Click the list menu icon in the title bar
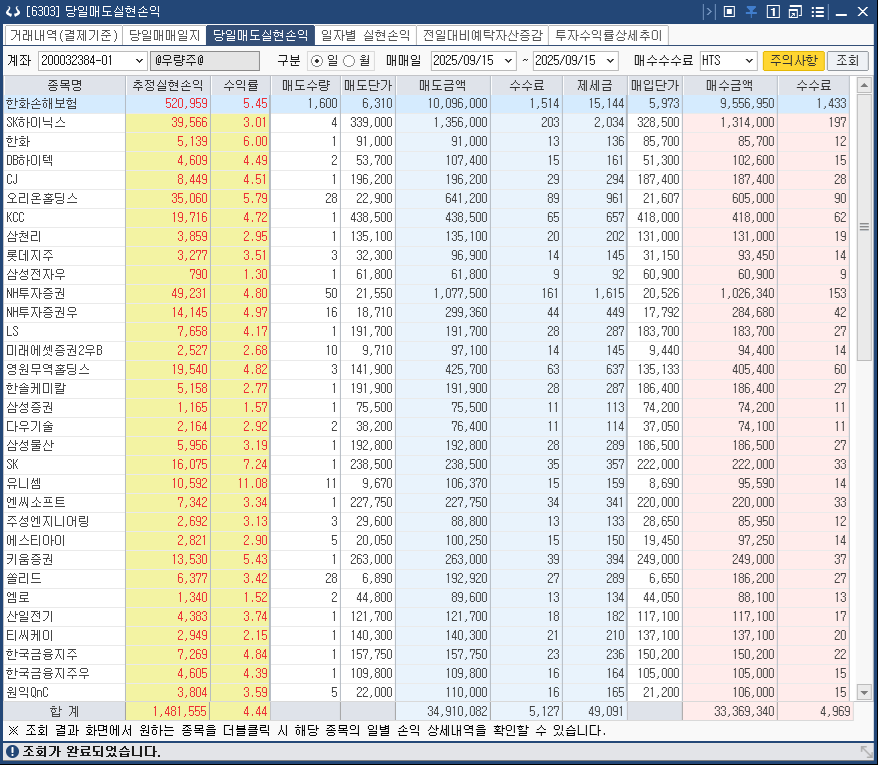Image resolution: width=878 pixels, height=765 pixels. coord(818,11)
